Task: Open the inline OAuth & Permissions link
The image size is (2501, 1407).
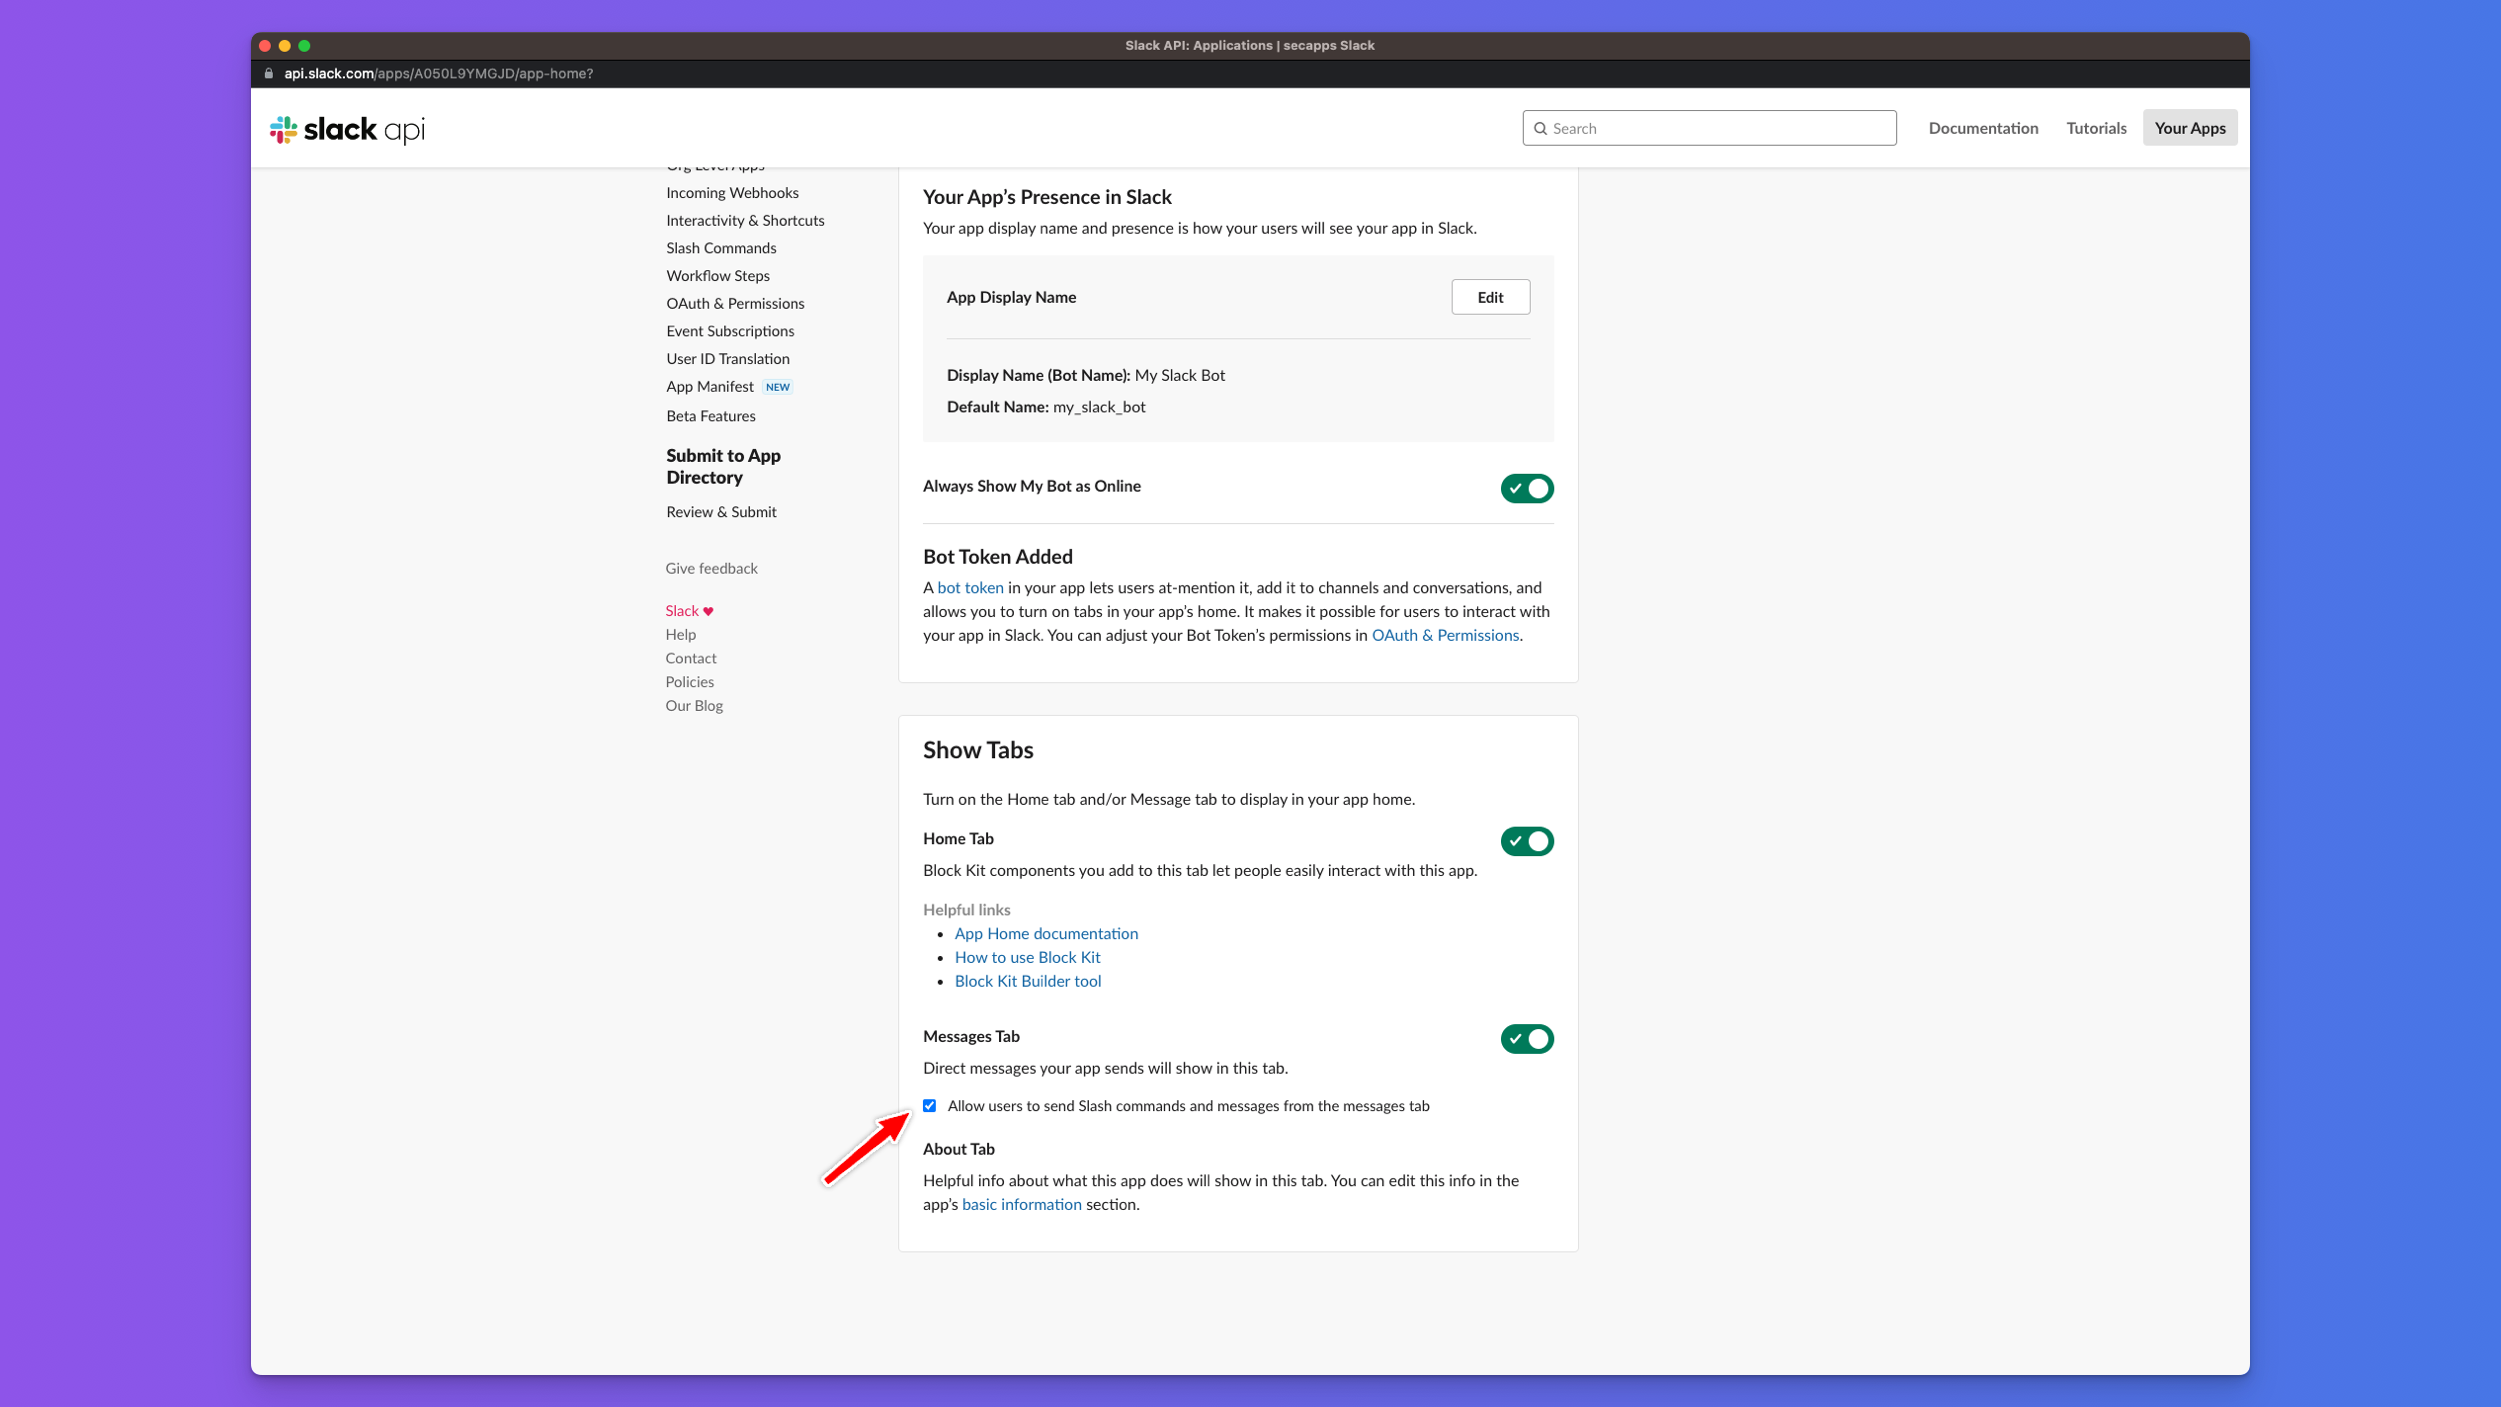Action: coord(1445,635)
